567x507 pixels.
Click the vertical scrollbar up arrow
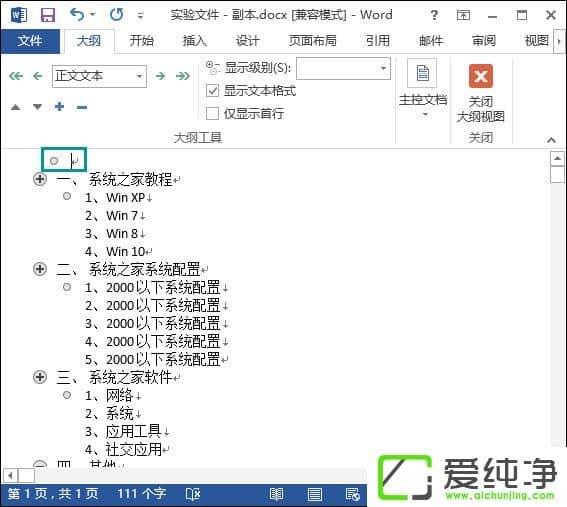pos(557,158)
